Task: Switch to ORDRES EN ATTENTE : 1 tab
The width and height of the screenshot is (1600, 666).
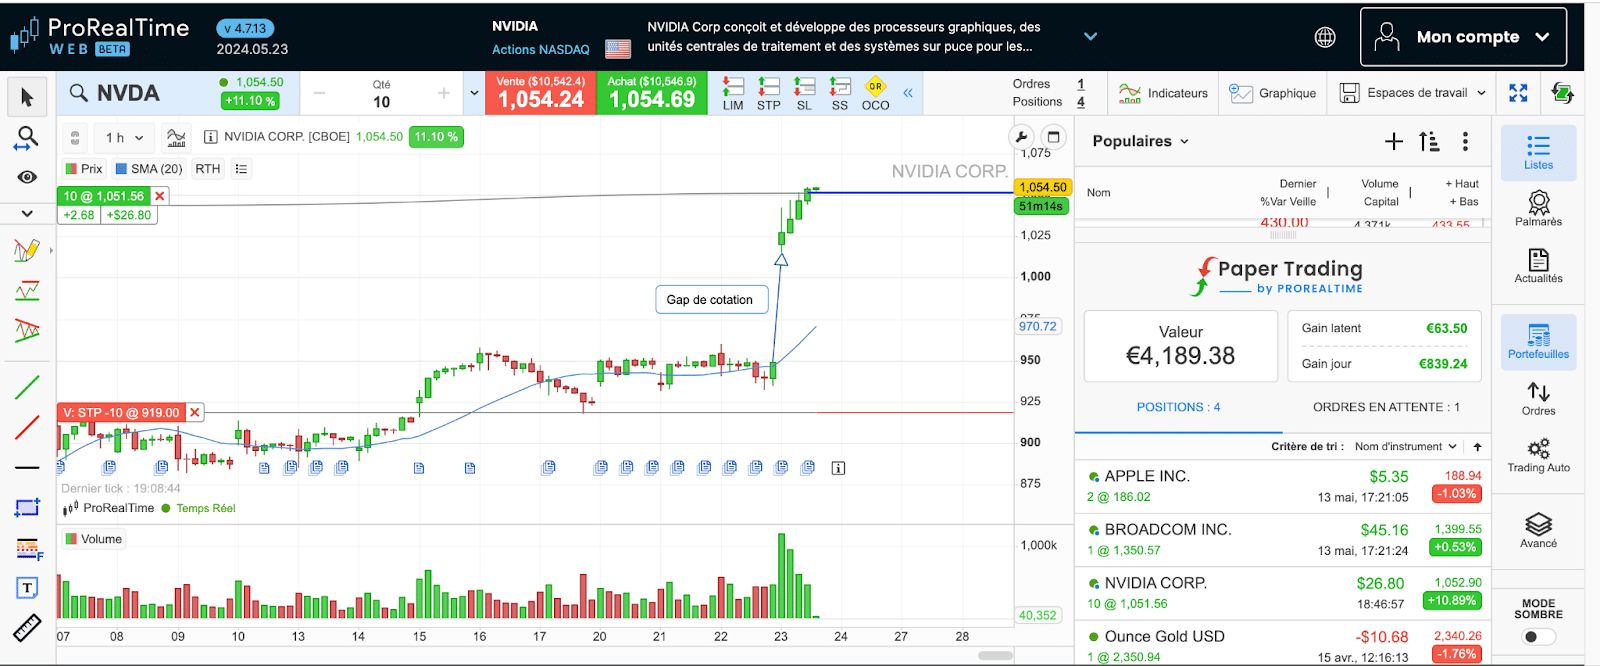Action: pos(1386,407)
